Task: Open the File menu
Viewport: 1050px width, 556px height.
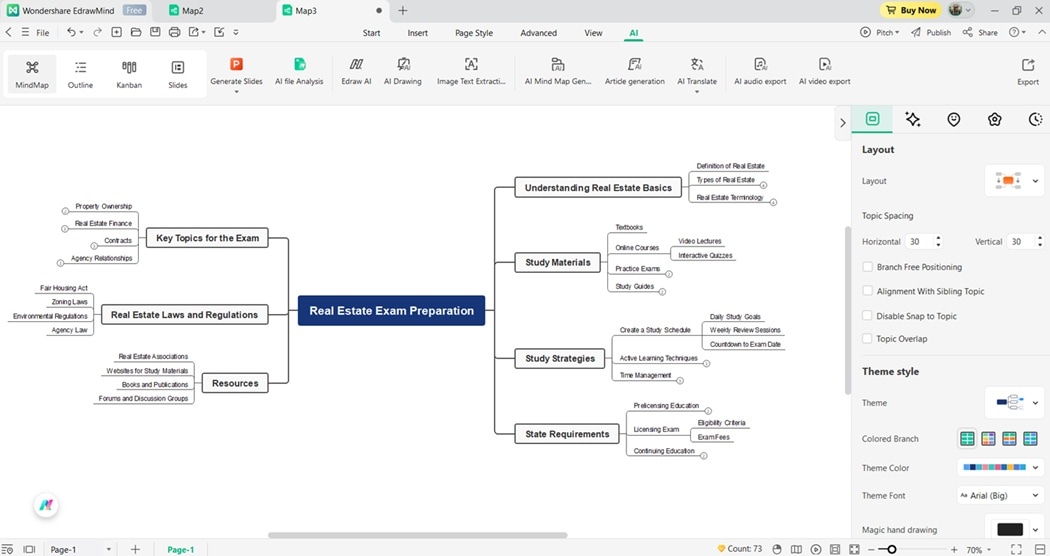Action: 42,32
